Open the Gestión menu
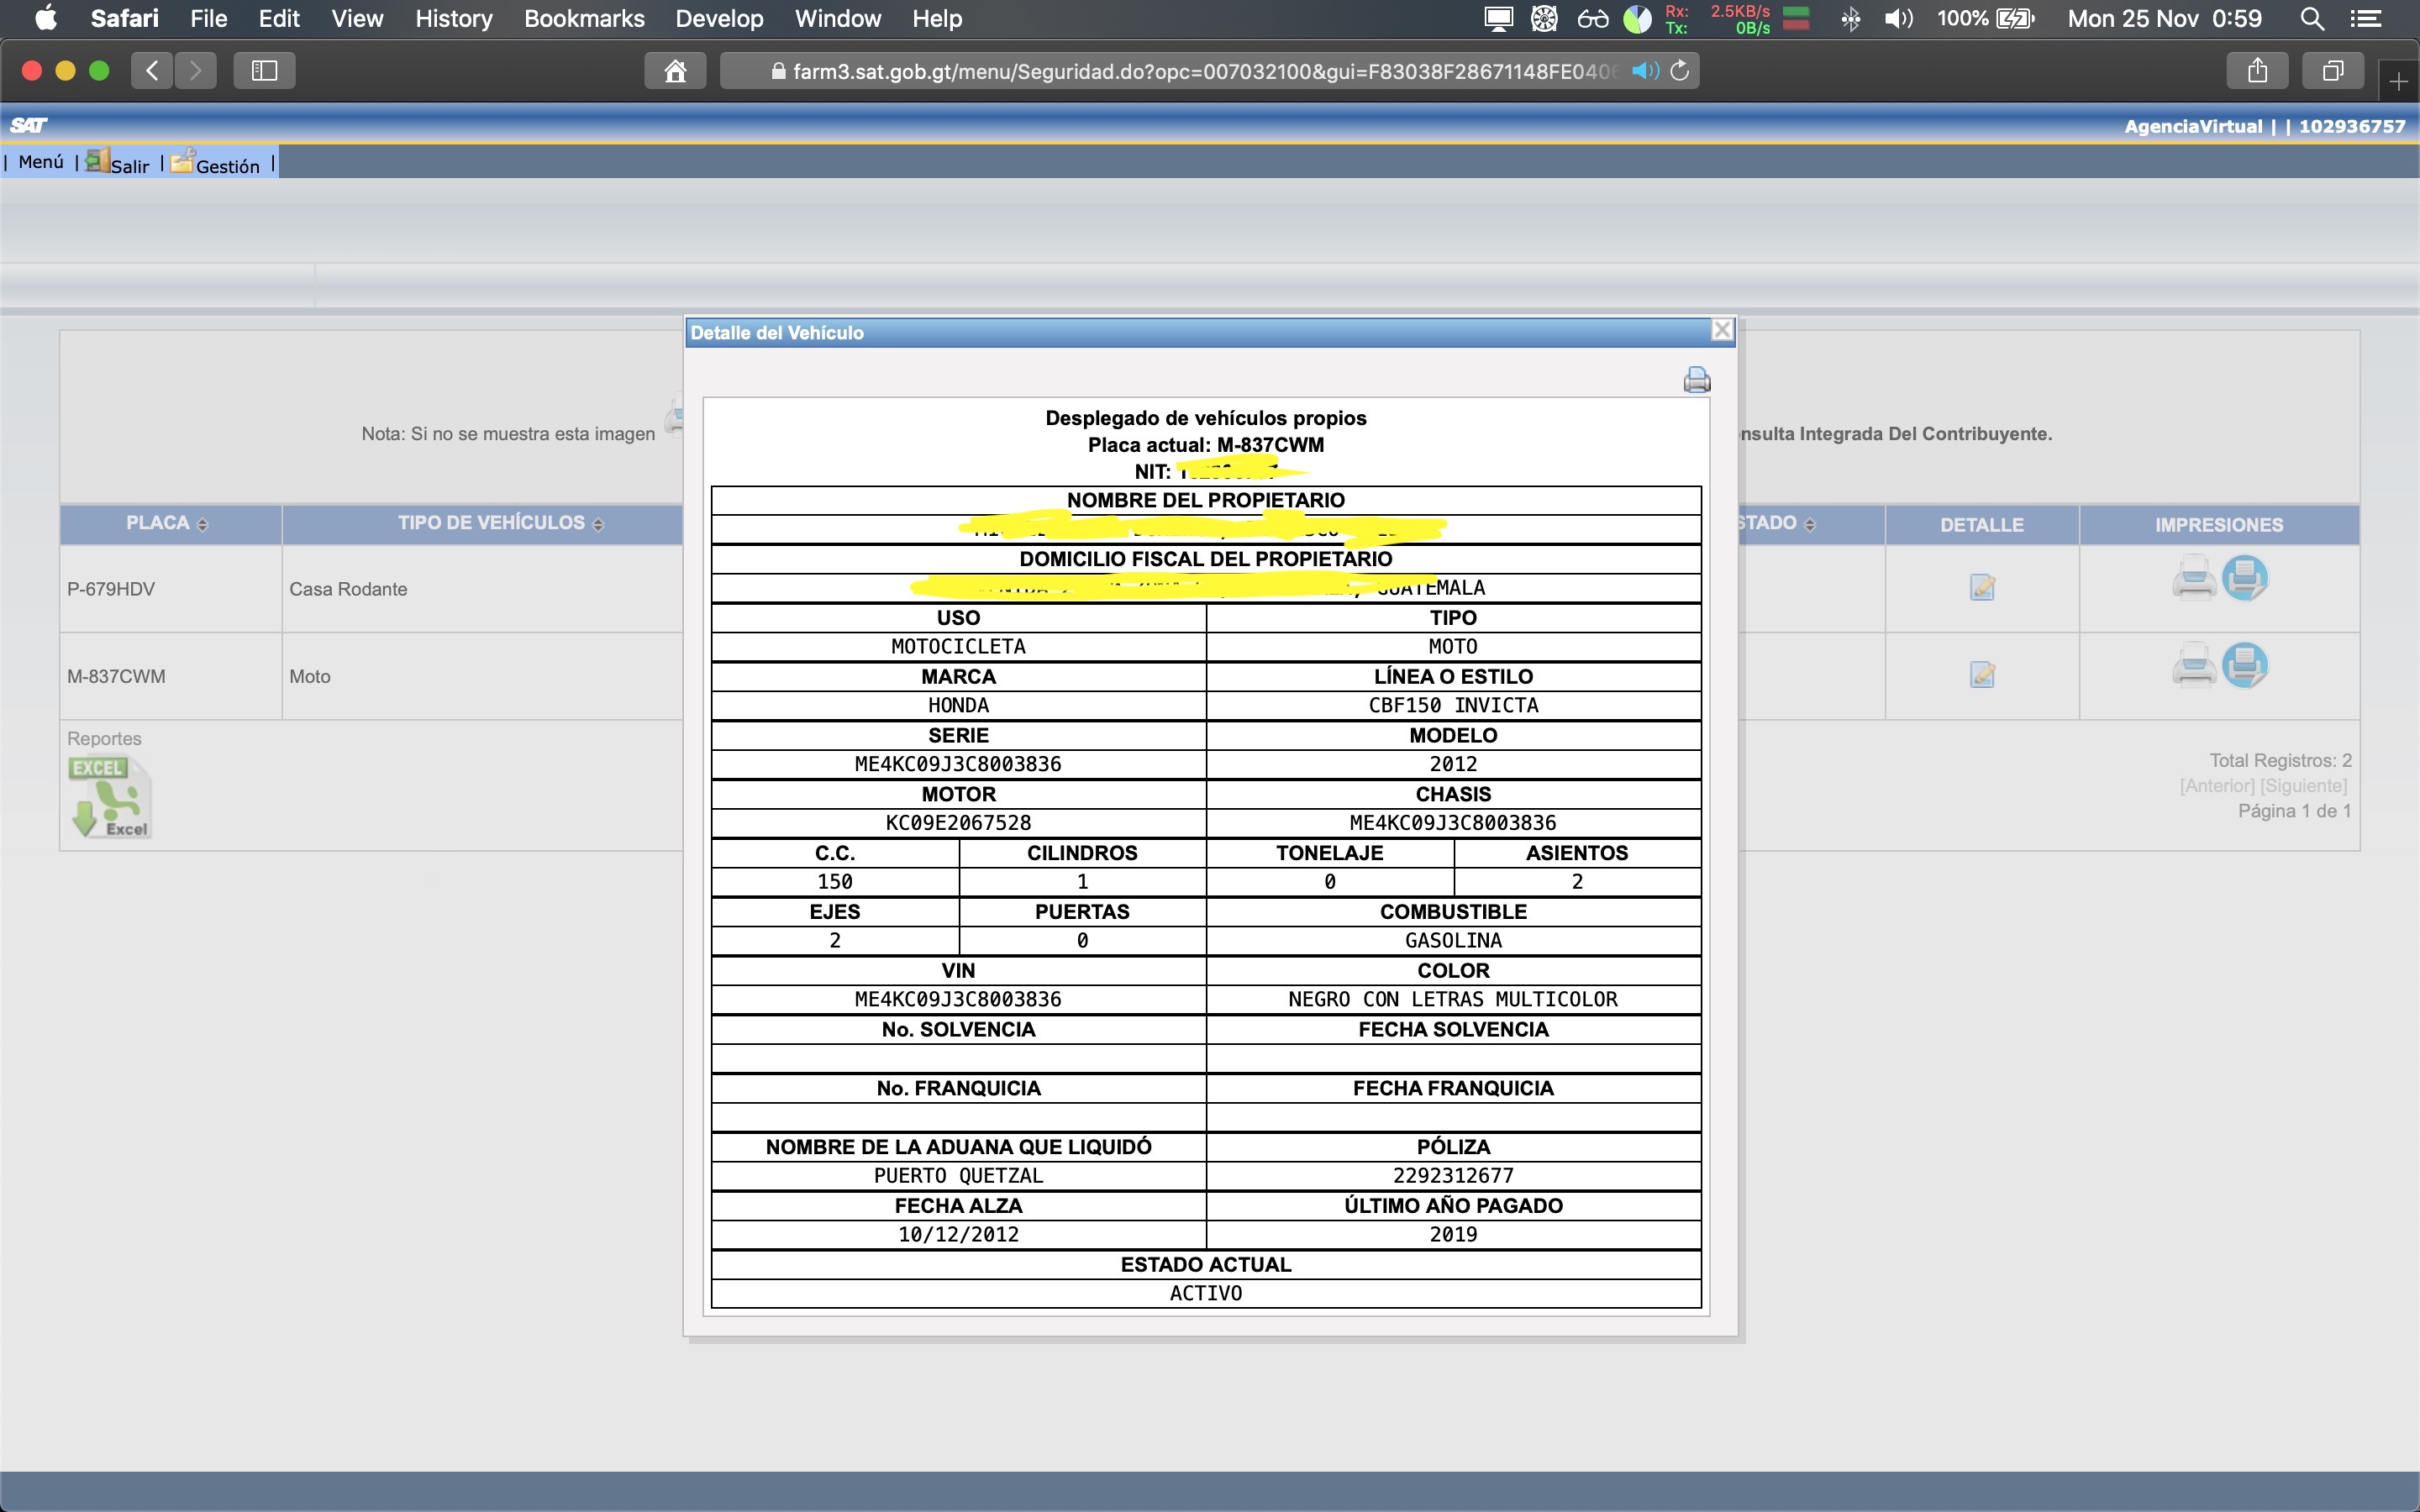2420x1512 pixels. point(226,166)
